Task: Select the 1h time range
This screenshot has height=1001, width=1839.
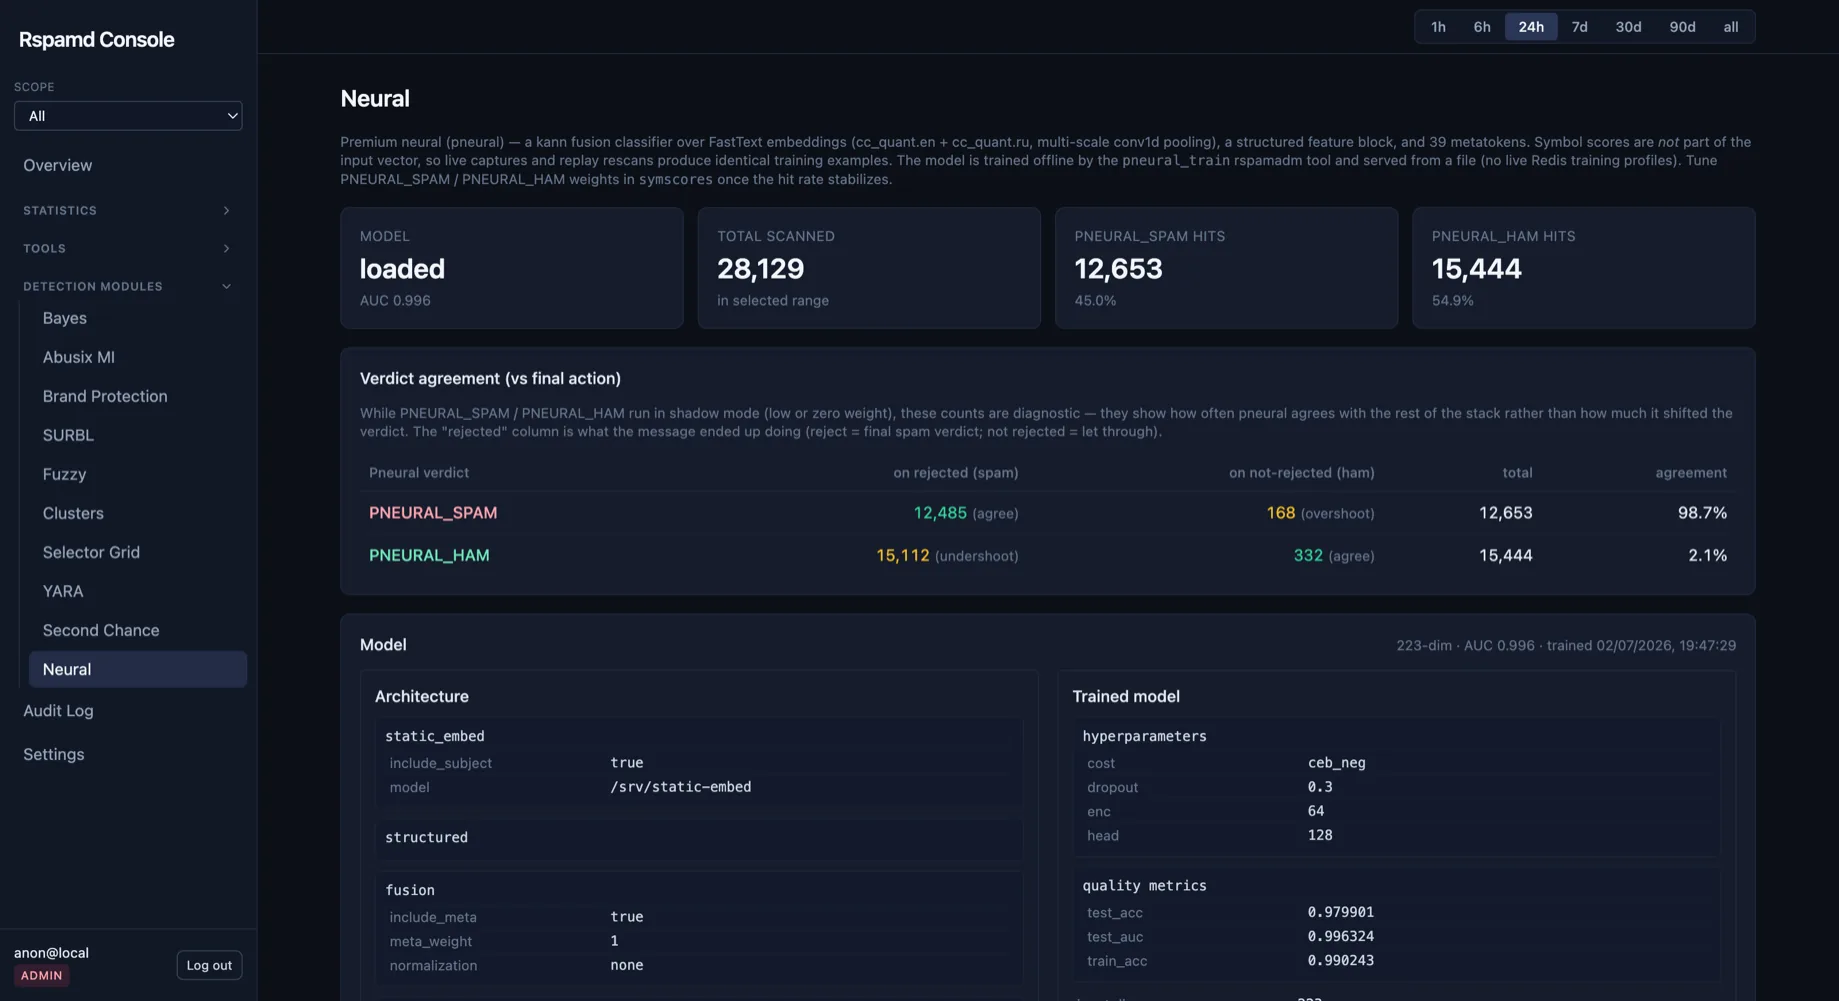Action: click(1438, 27)
